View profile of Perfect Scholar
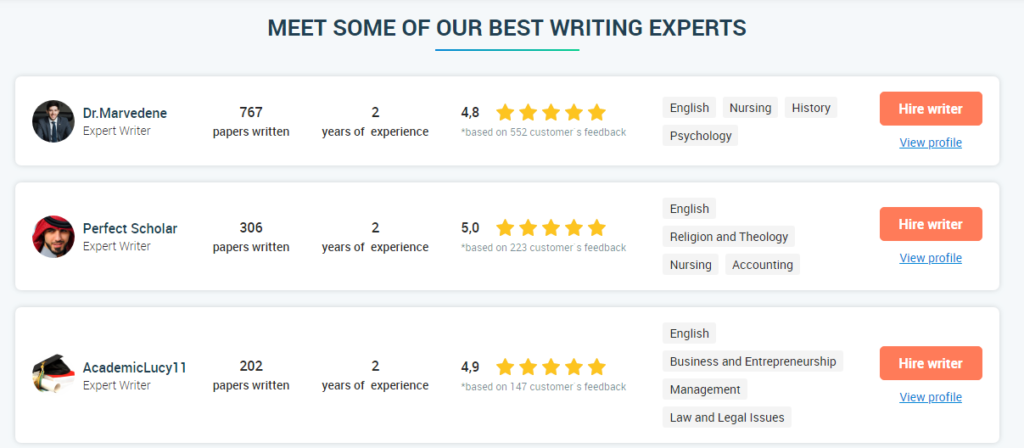This screenshot has width=1024, height=448. point(931,258)
